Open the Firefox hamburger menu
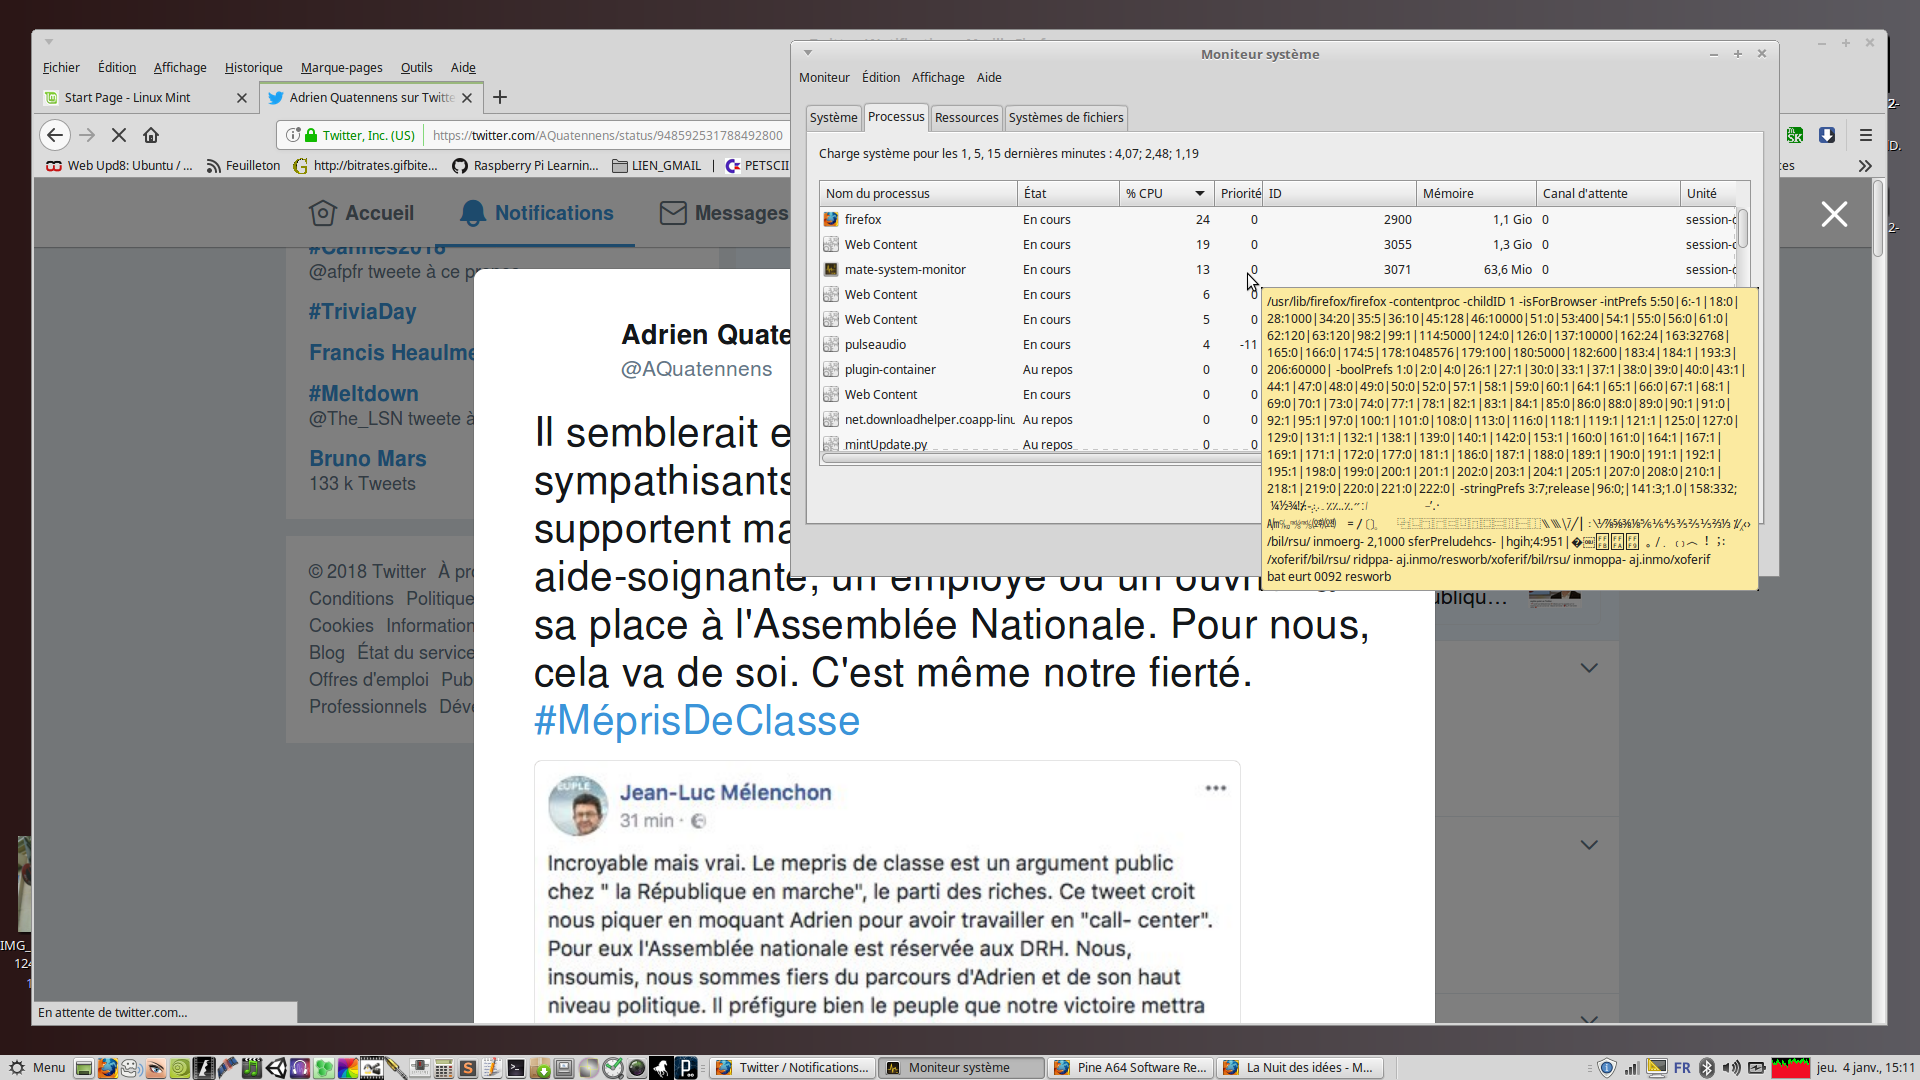Viewport: 1920px width, 1080px height. point(1865,135)
